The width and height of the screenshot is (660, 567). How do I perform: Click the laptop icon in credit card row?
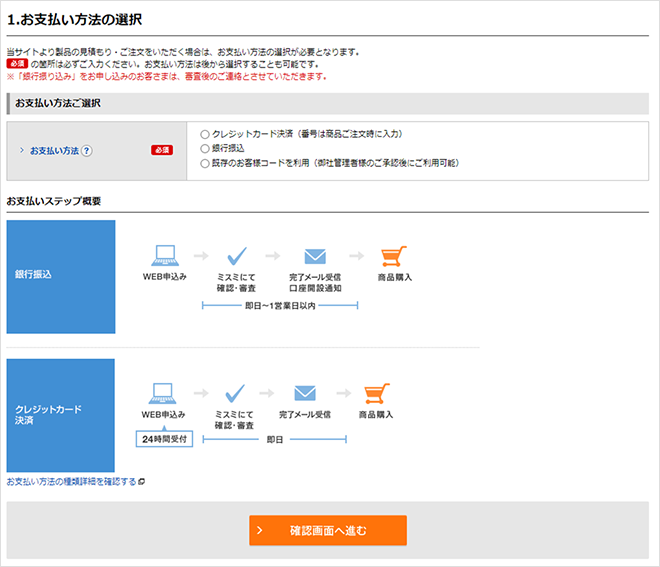click(x=164, y=393)
